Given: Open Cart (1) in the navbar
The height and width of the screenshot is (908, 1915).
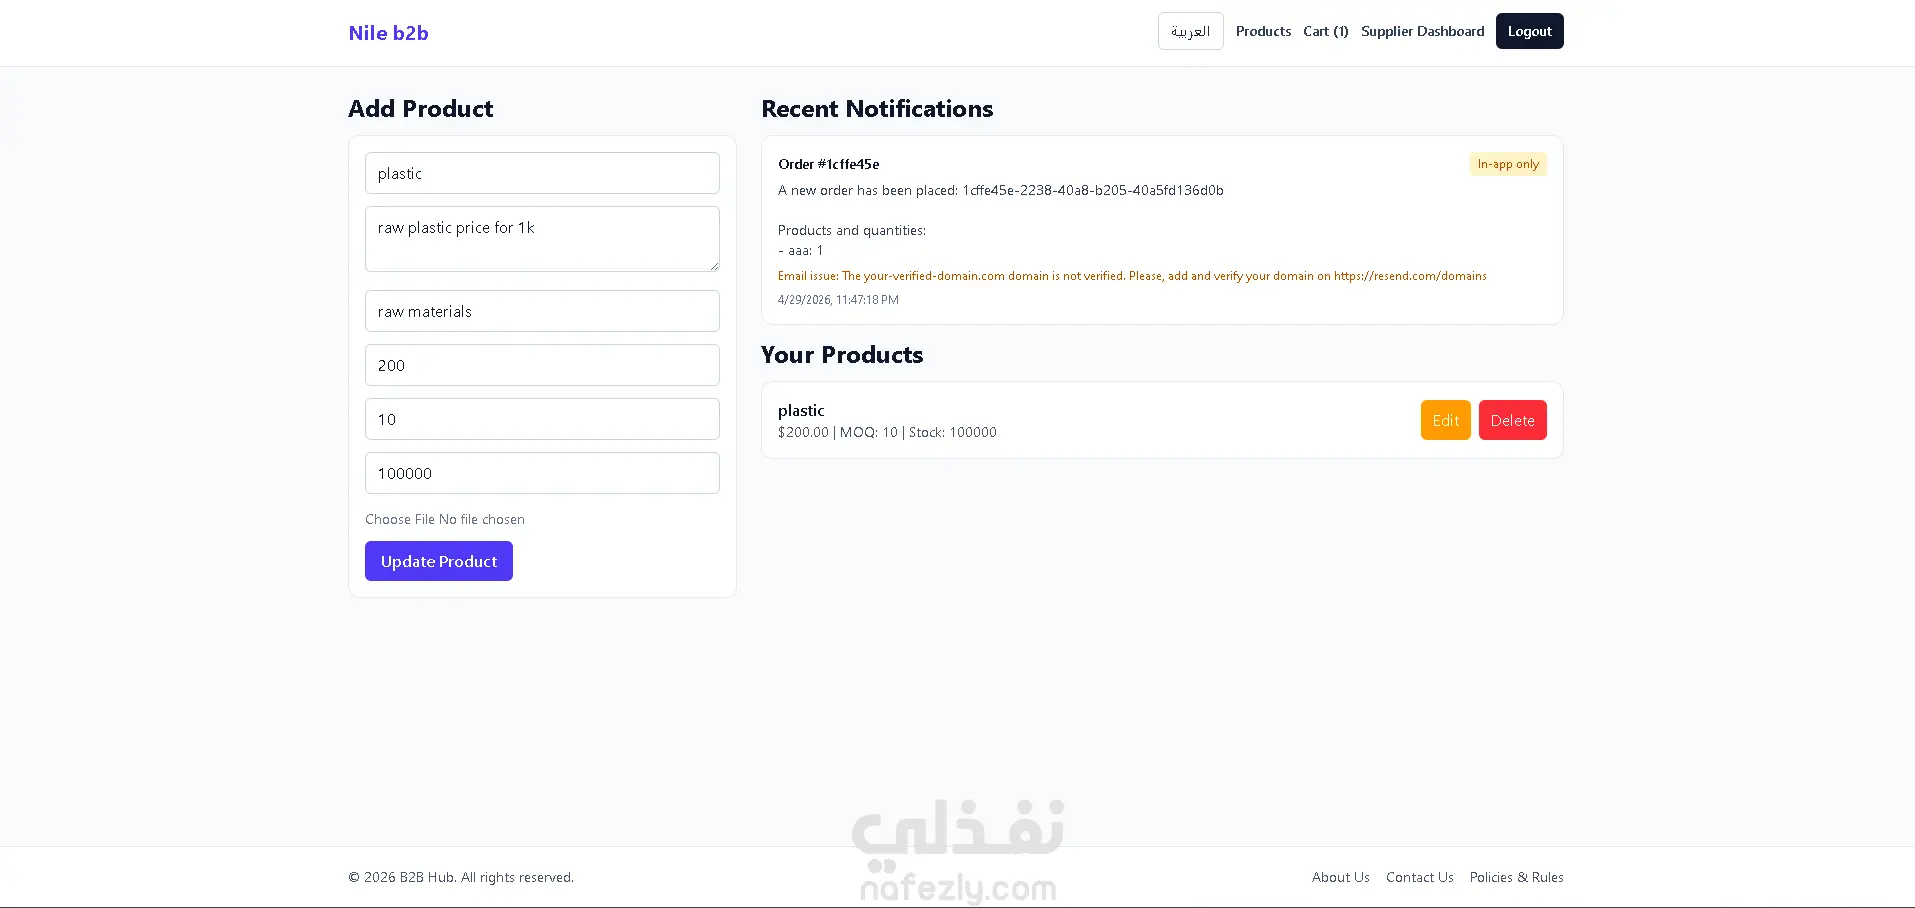Looking at the screenshot, I should pyautogui.click(x=1325, y=31).
